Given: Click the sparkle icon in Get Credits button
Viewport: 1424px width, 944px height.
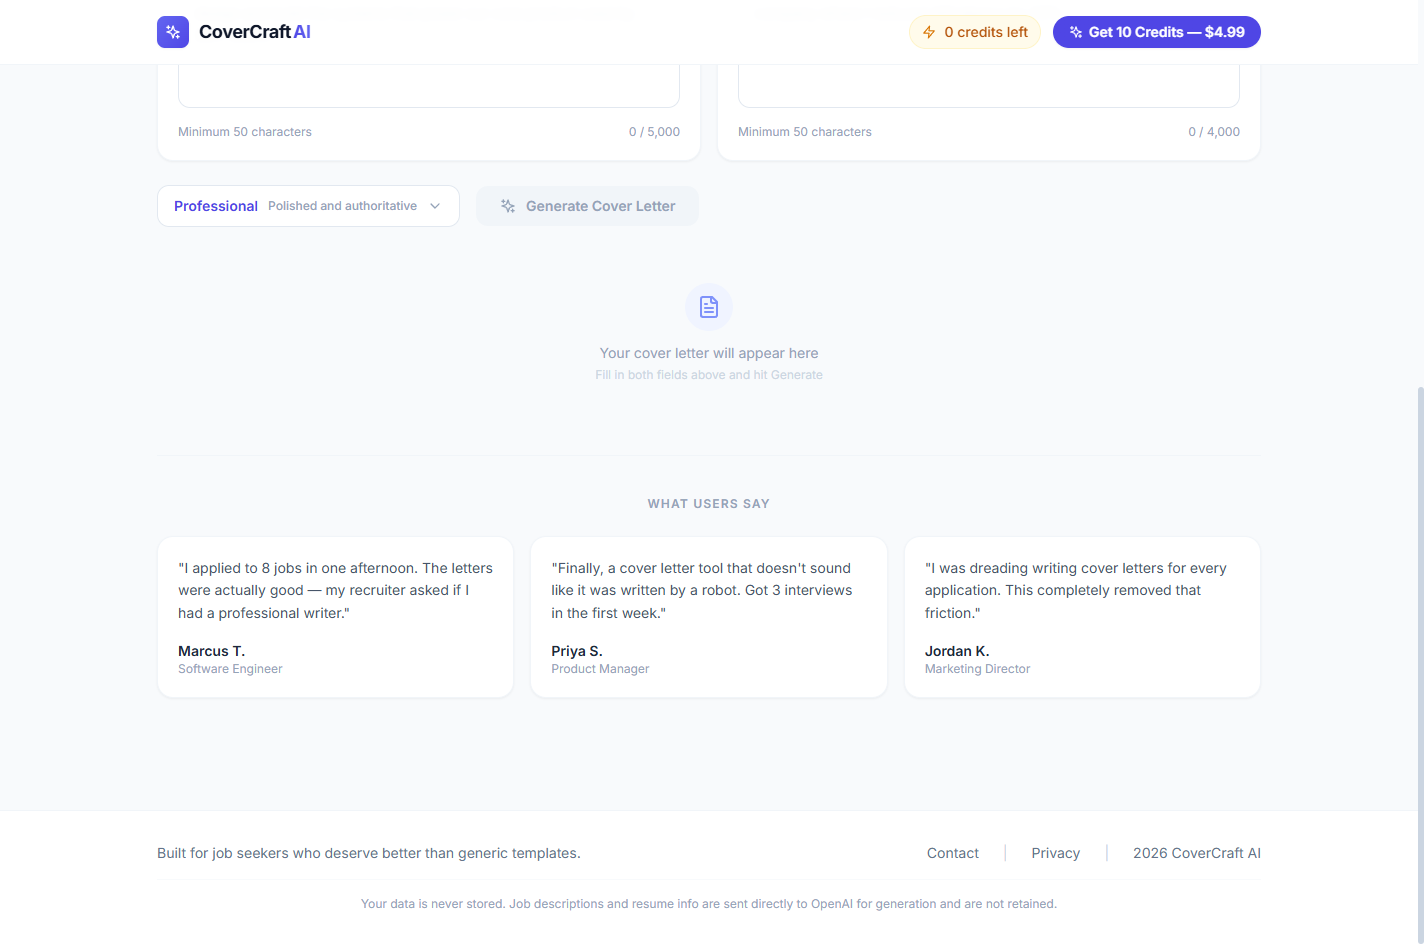Looking at the screenshot, I should point(1076,32).
